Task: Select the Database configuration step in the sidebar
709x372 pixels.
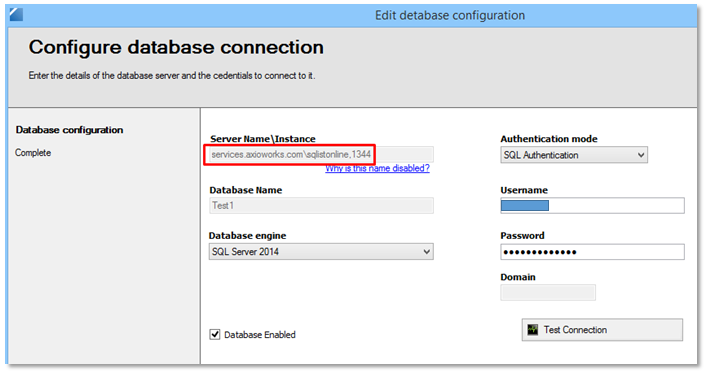Action: coord(69,130)
